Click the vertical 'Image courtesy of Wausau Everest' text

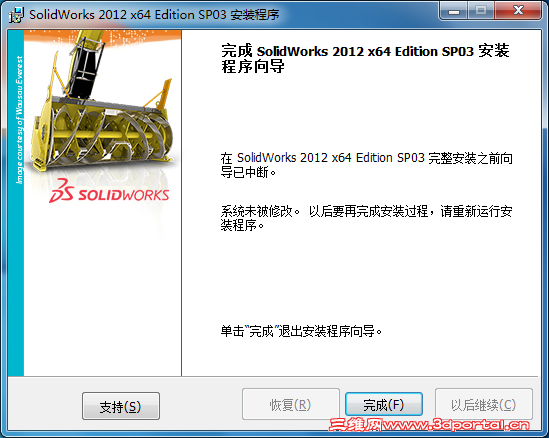coord(19,120)
